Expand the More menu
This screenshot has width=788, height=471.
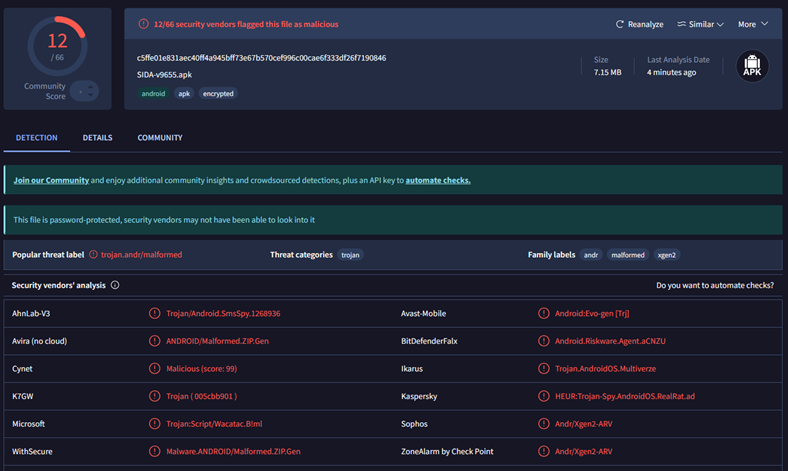[753, 24]
